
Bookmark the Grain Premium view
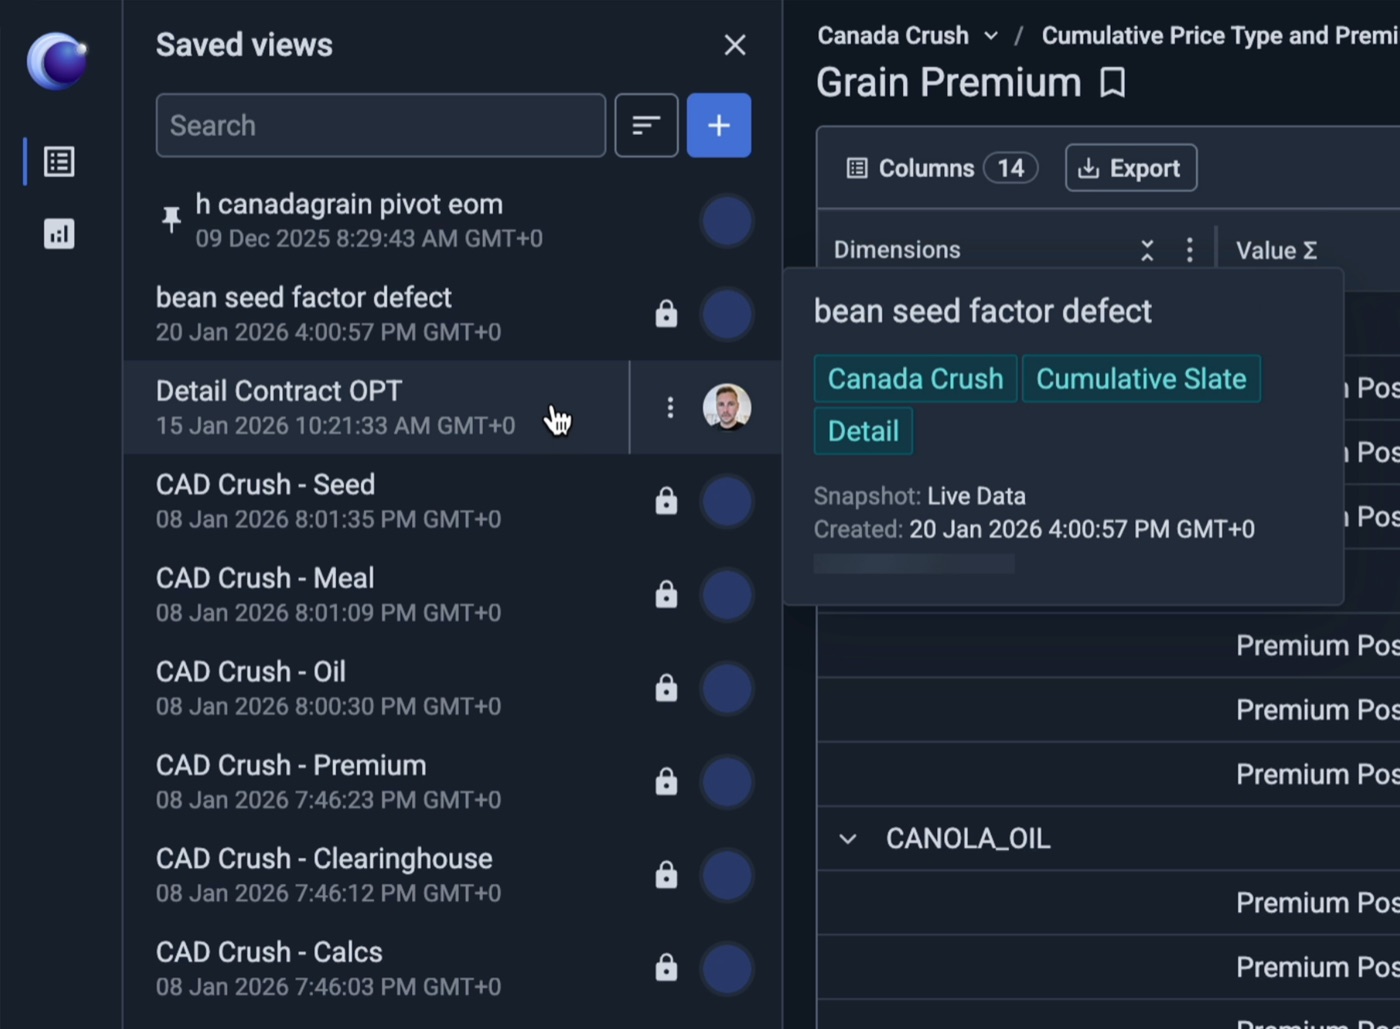pos(1112,83)
